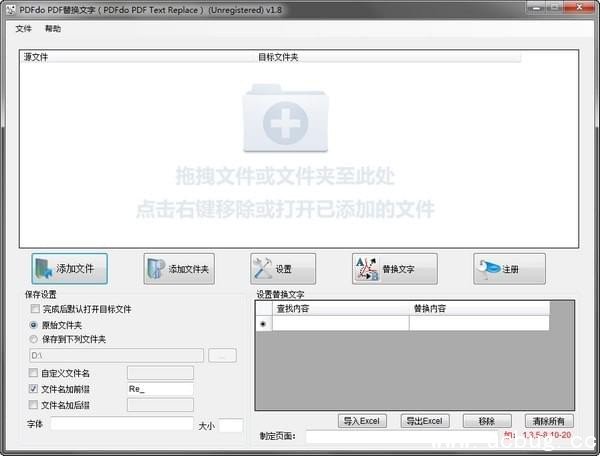Click the 注册 (Register) key icon button

pos(509,269)
